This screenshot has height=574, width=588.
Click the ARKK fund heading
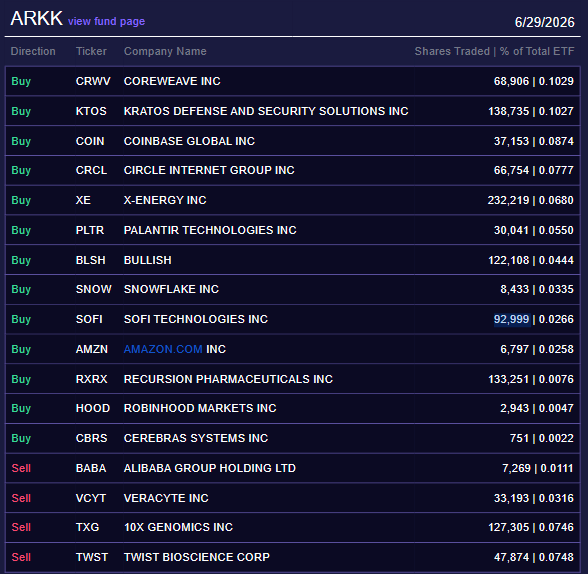pyautogui.click(x=36, y=18)
